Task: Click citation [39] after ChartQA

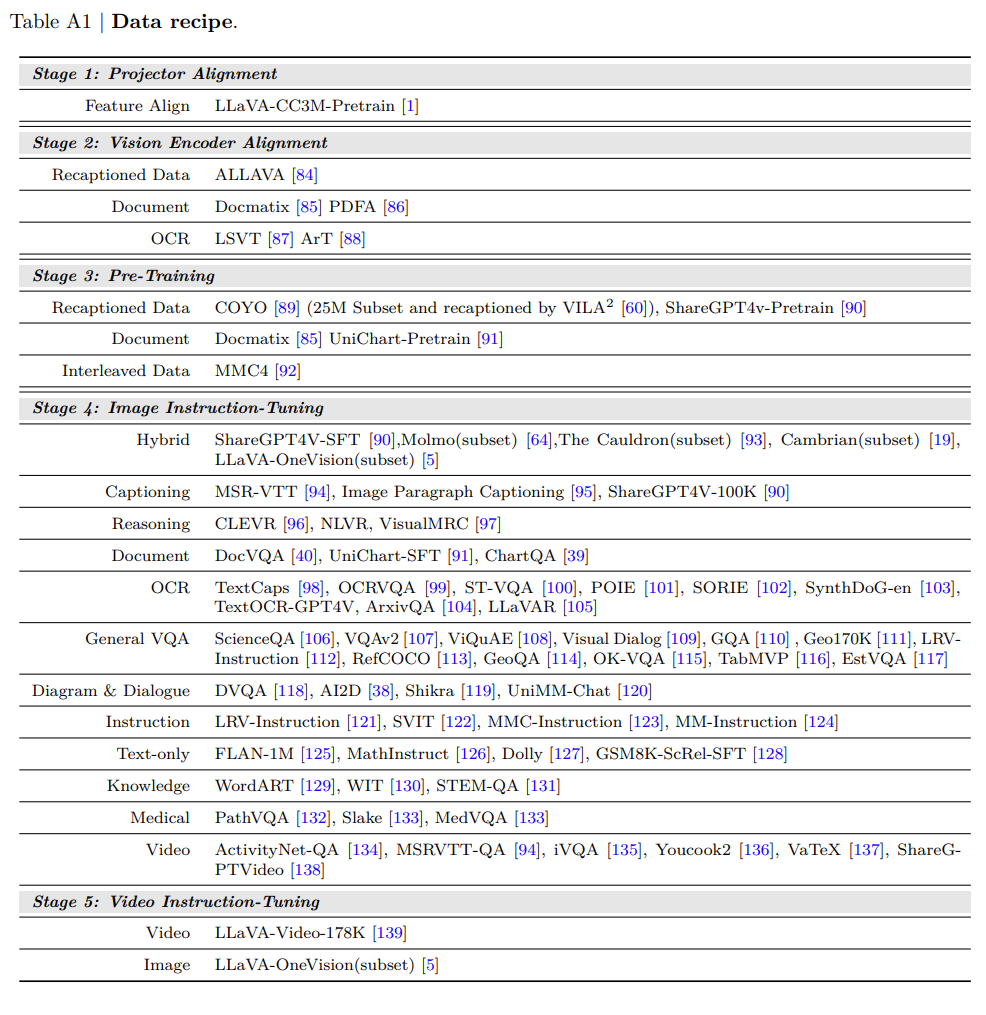Action: tap(576, 556)
